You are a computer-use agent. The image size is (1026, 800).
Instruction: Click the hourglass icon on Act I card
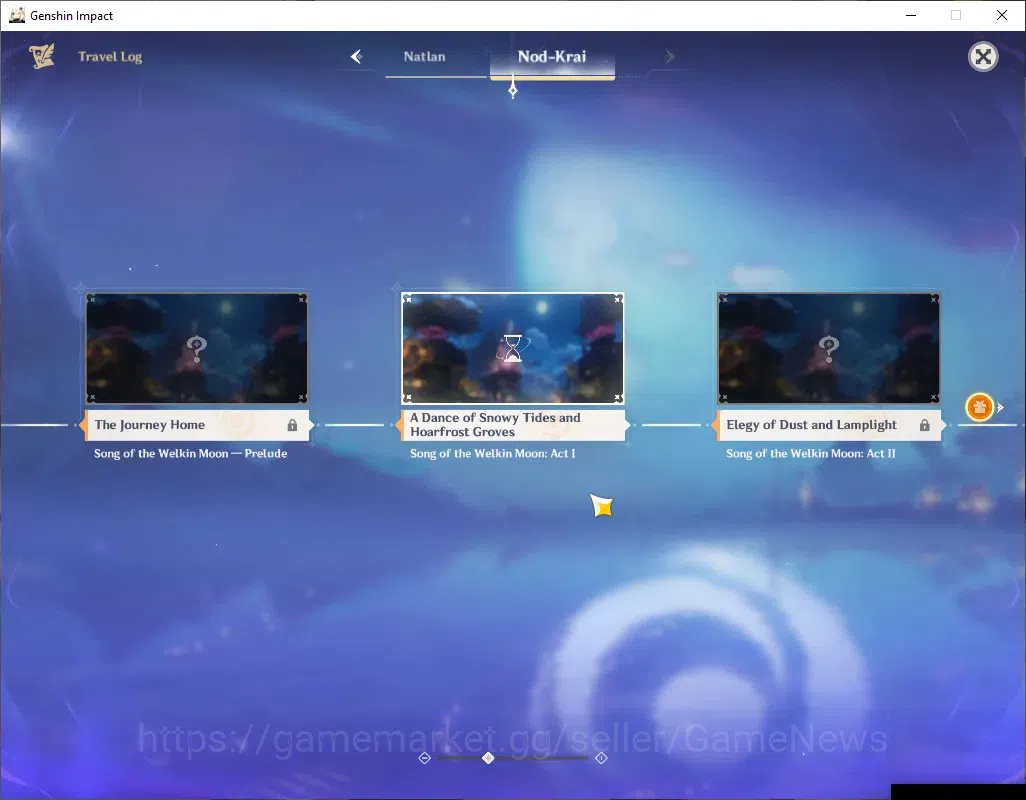click(x=513, y=348)
